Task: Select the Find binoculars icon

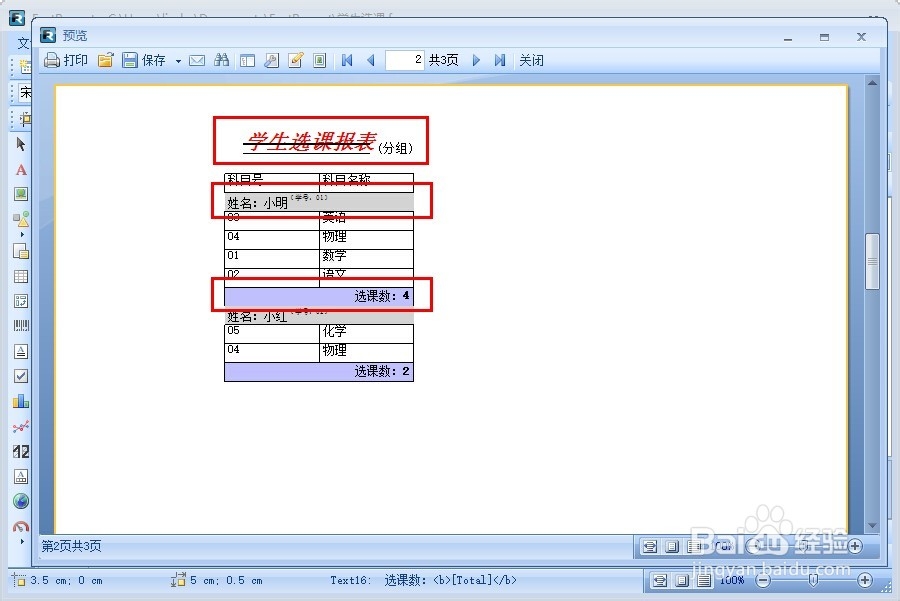Action: pyautogui.click(x=221, y=60)
